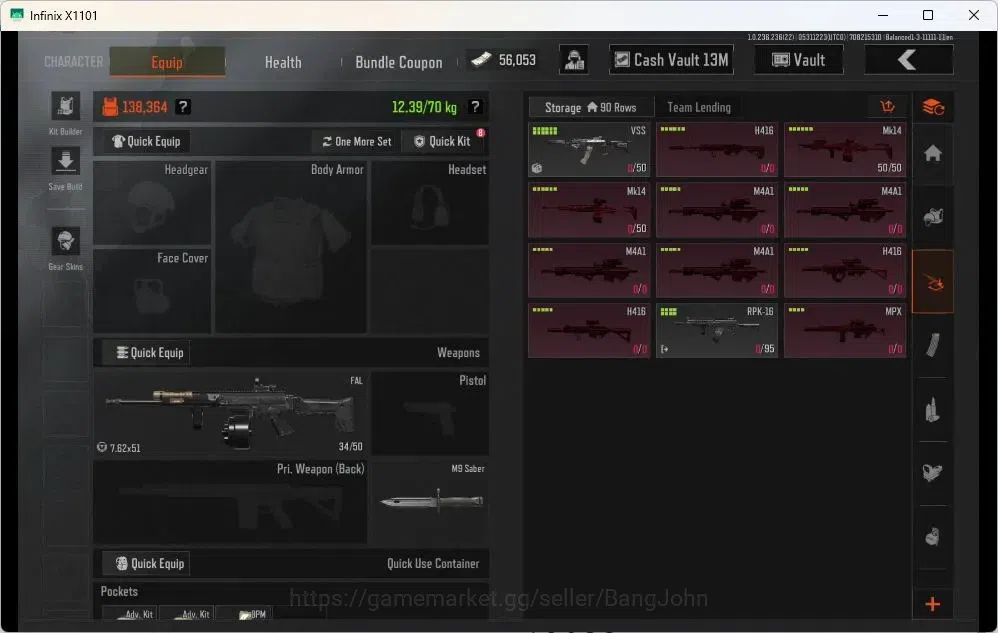This screenshot has width=998, height=633.
Task: Click the ammo type icon beside 7.62x51
Action: point(102,447)
